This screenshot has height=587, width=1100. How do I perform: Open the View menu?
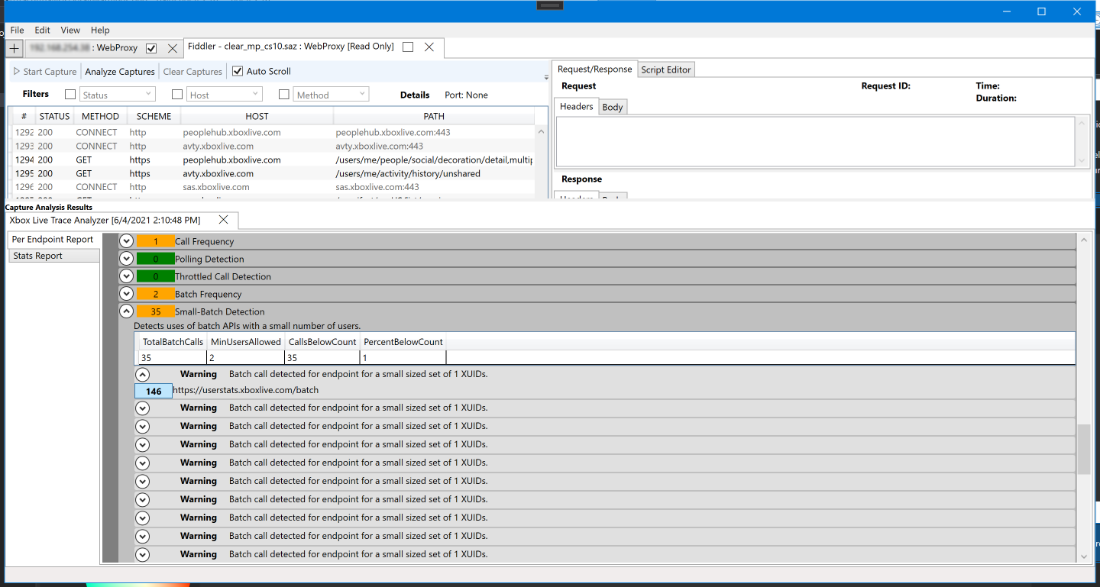(x=70, y=30)
